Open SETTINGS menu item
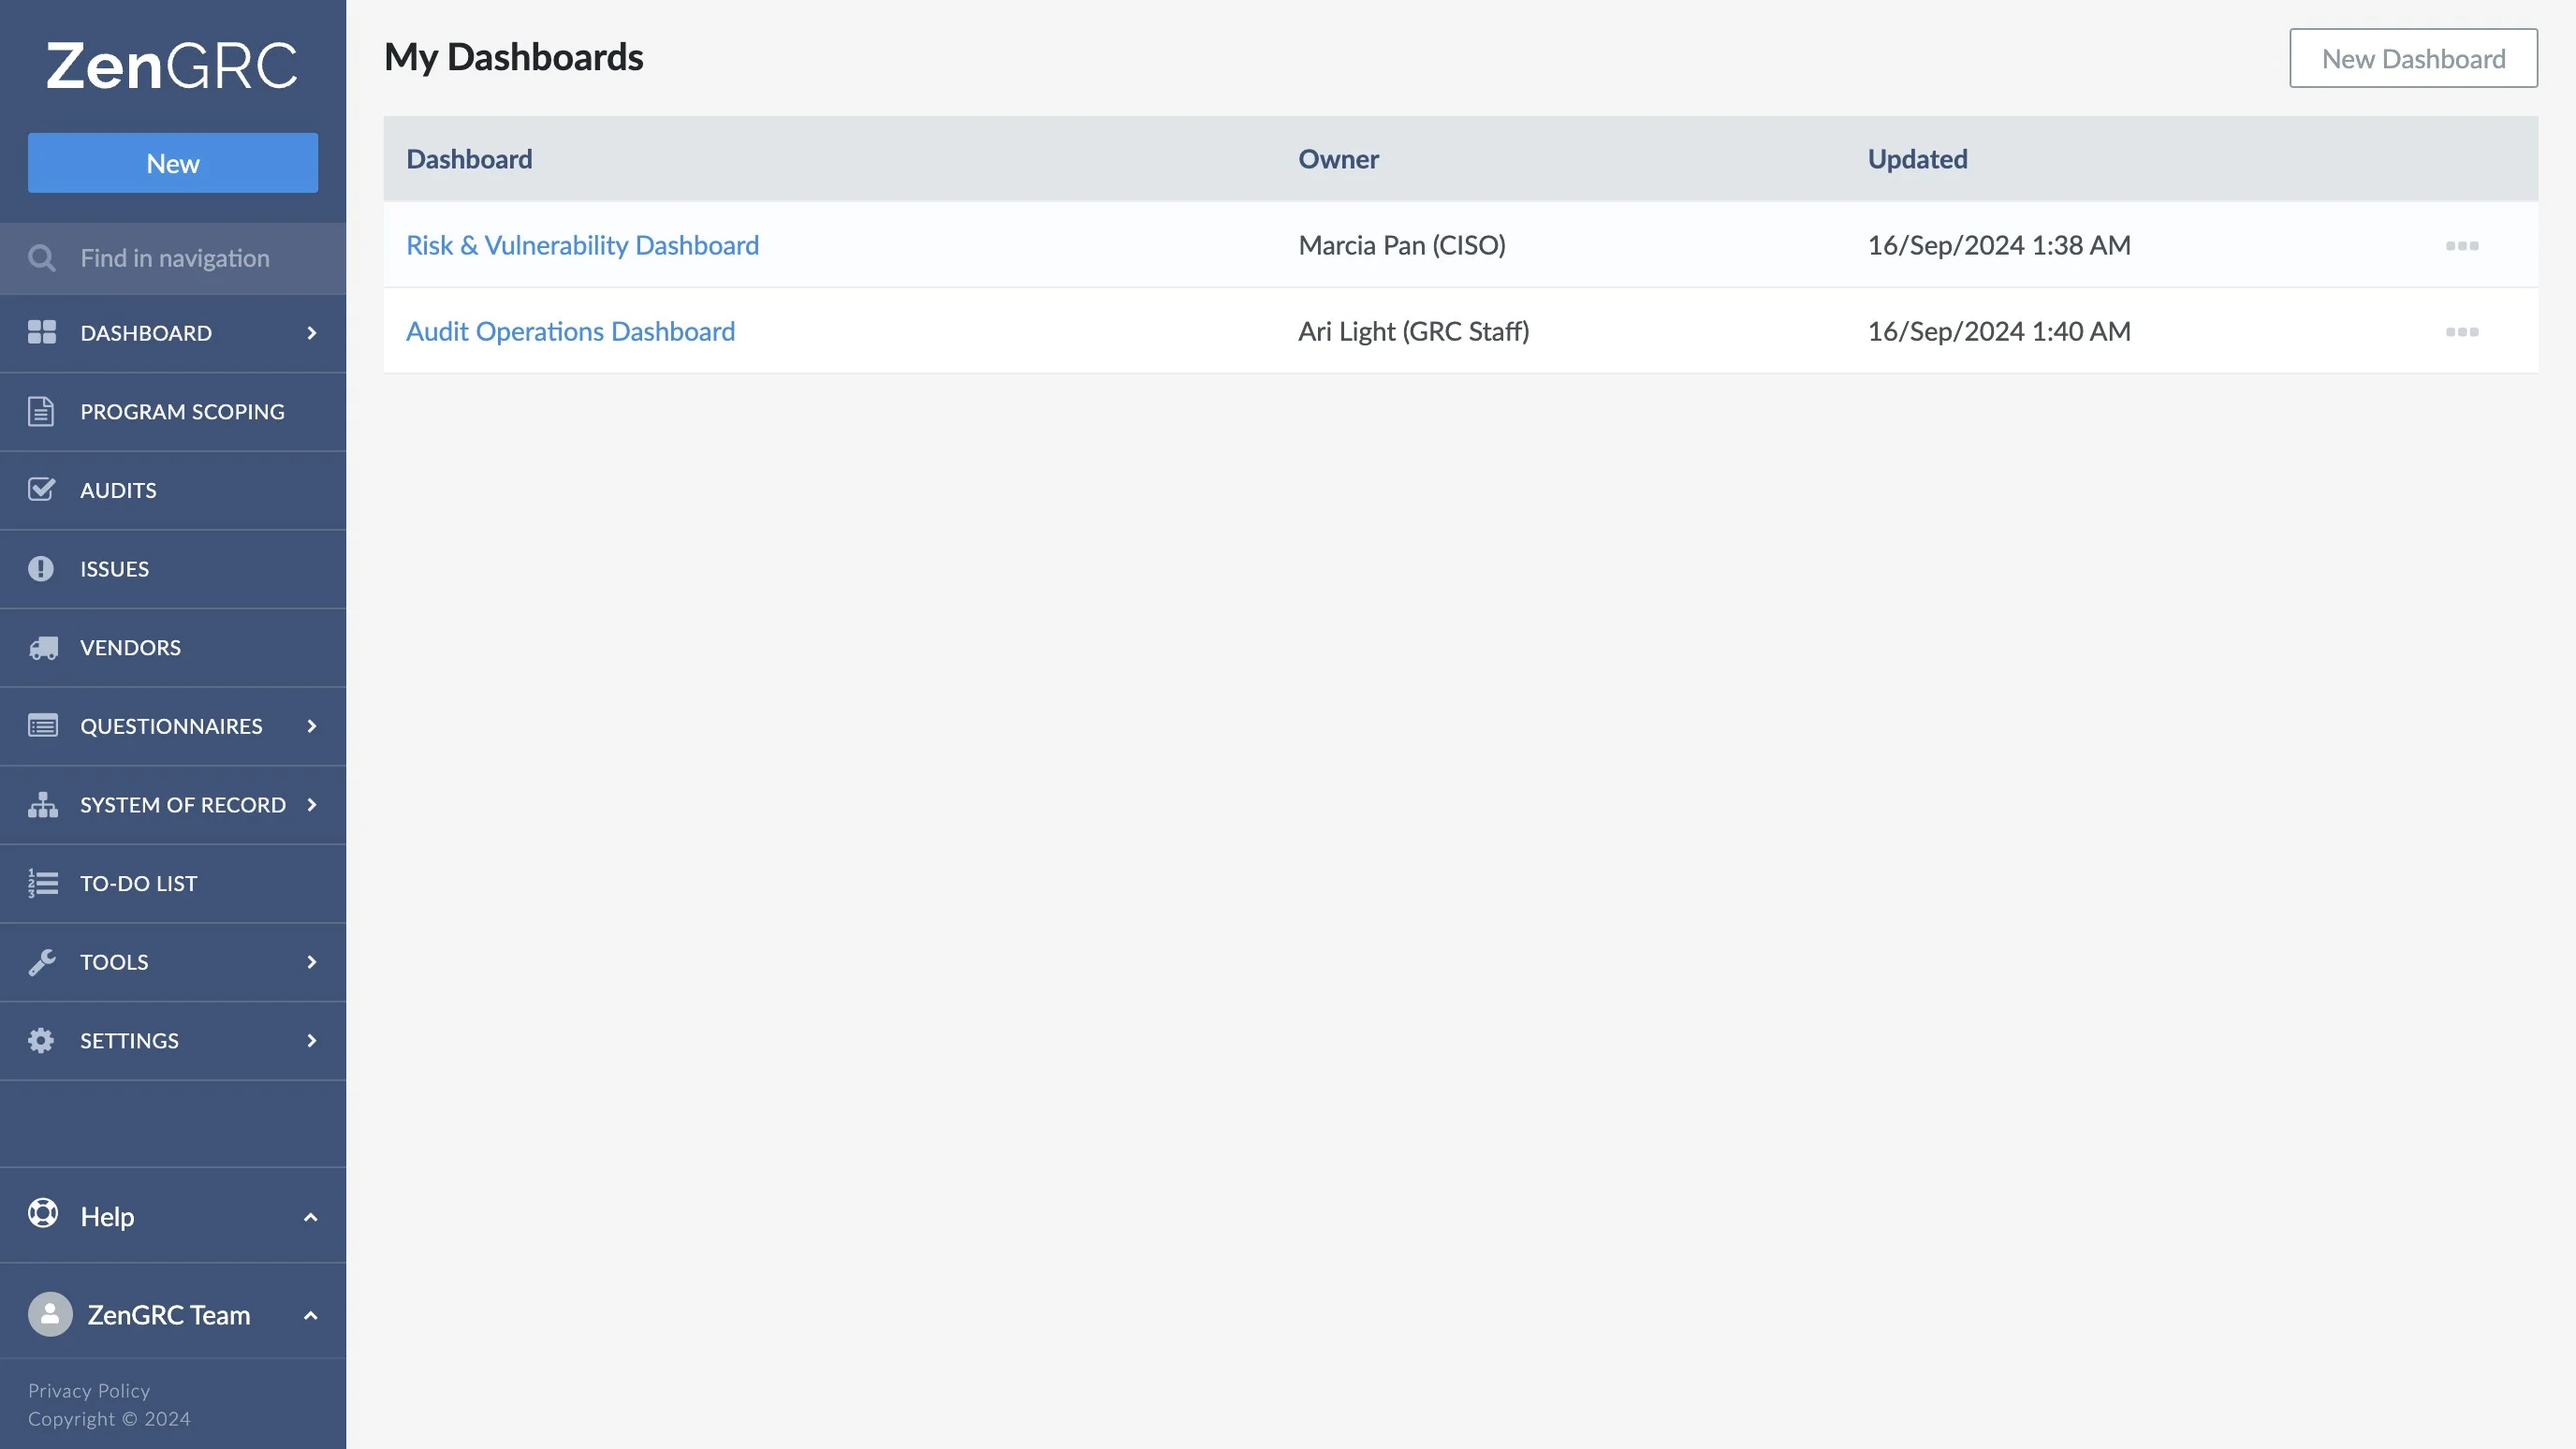The height and width of the screenshot is (1449, 2576). coord(173,1041)
